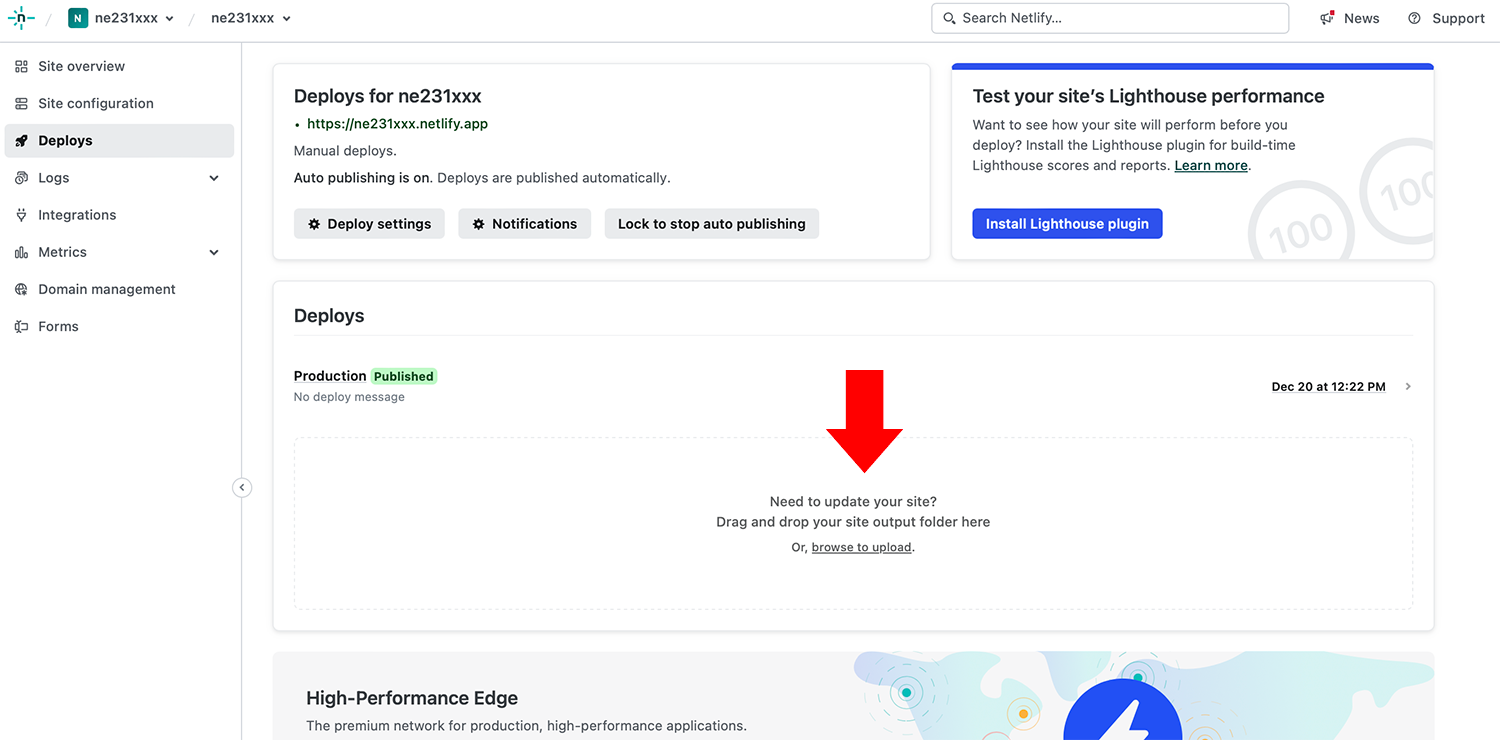Follow the Learn more link

pyautogui.click(x=1211, y=166)
